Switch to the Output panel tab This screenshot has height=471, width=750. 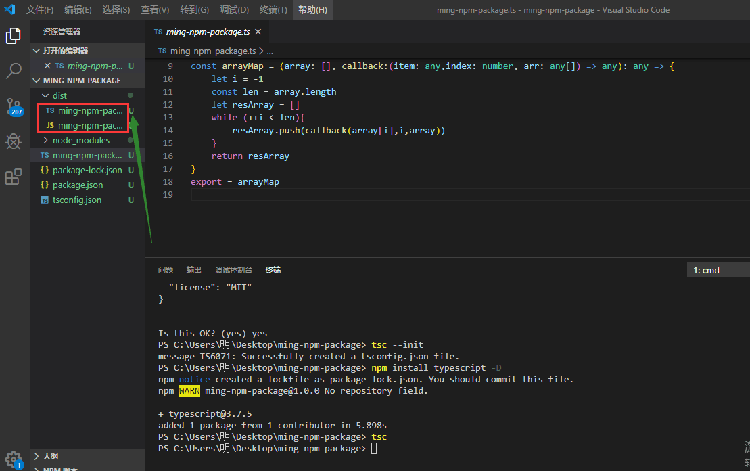193,270
